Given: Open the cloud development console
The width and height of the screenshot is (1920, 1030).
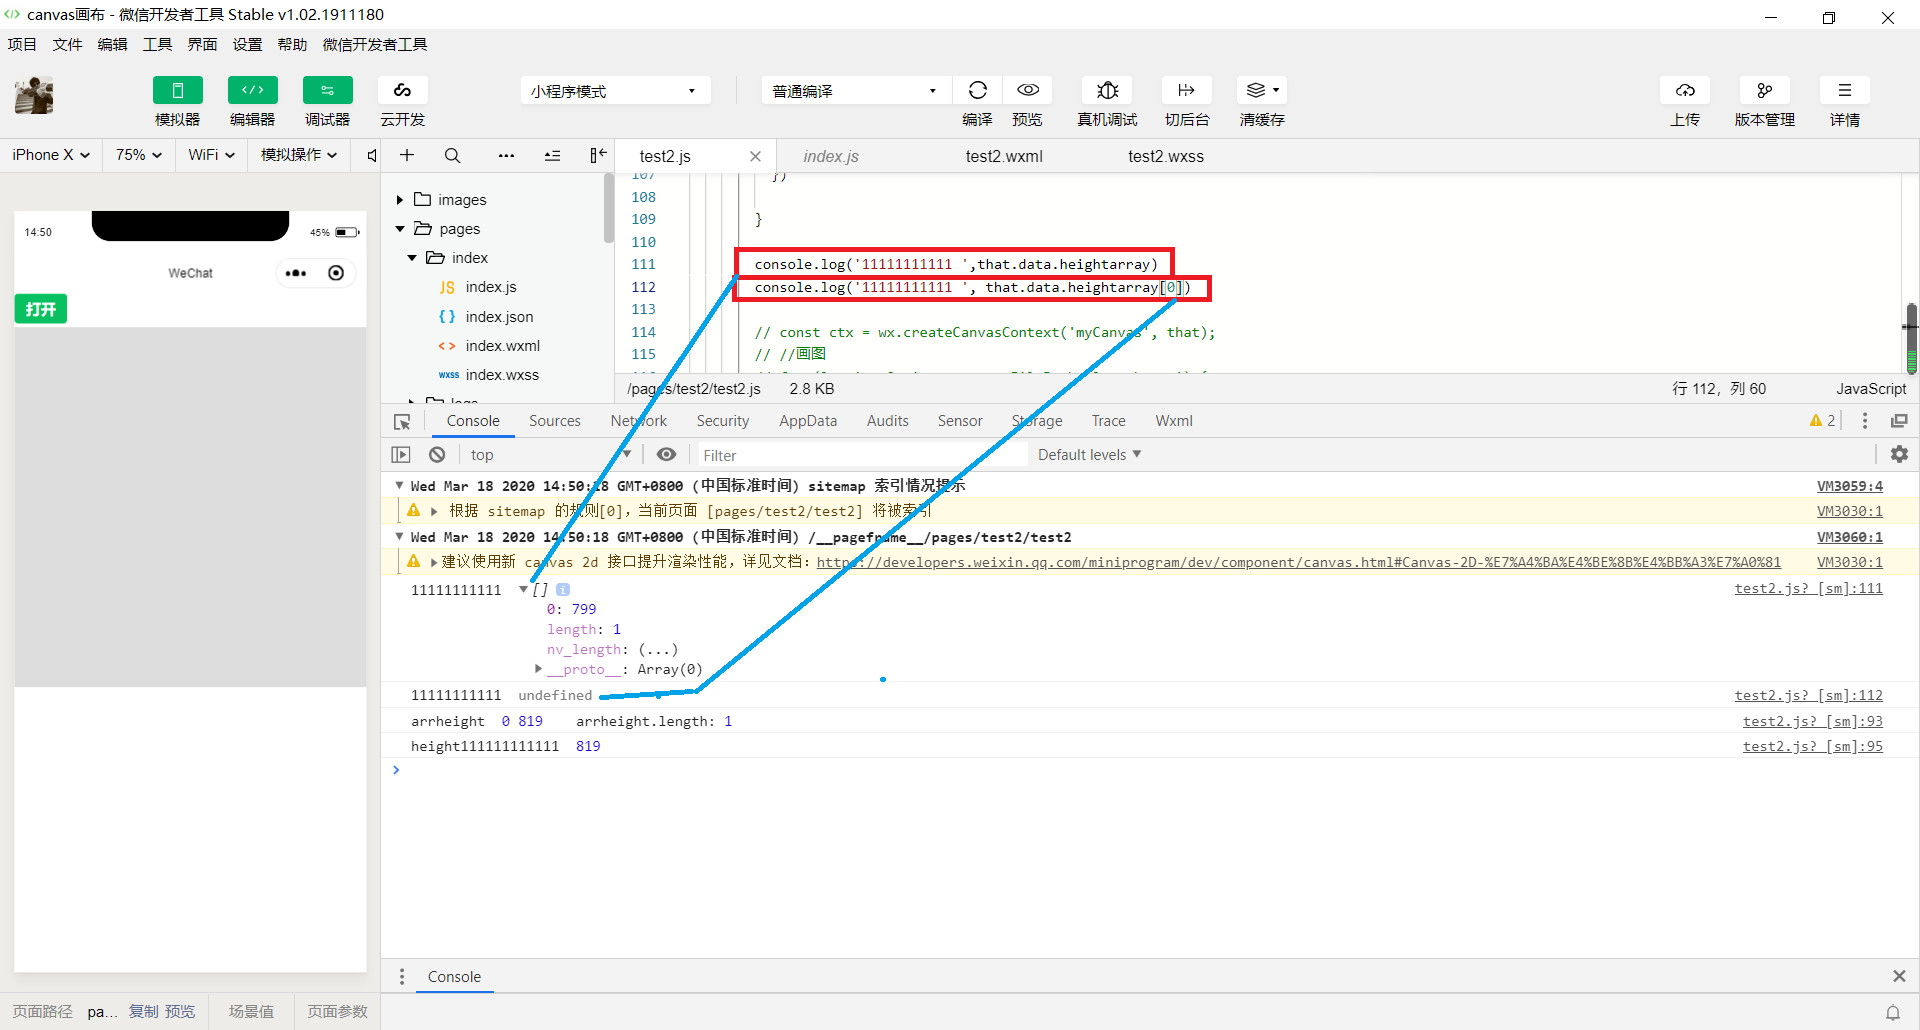Looking at the screenshot, I should click(x=403, y=90).
